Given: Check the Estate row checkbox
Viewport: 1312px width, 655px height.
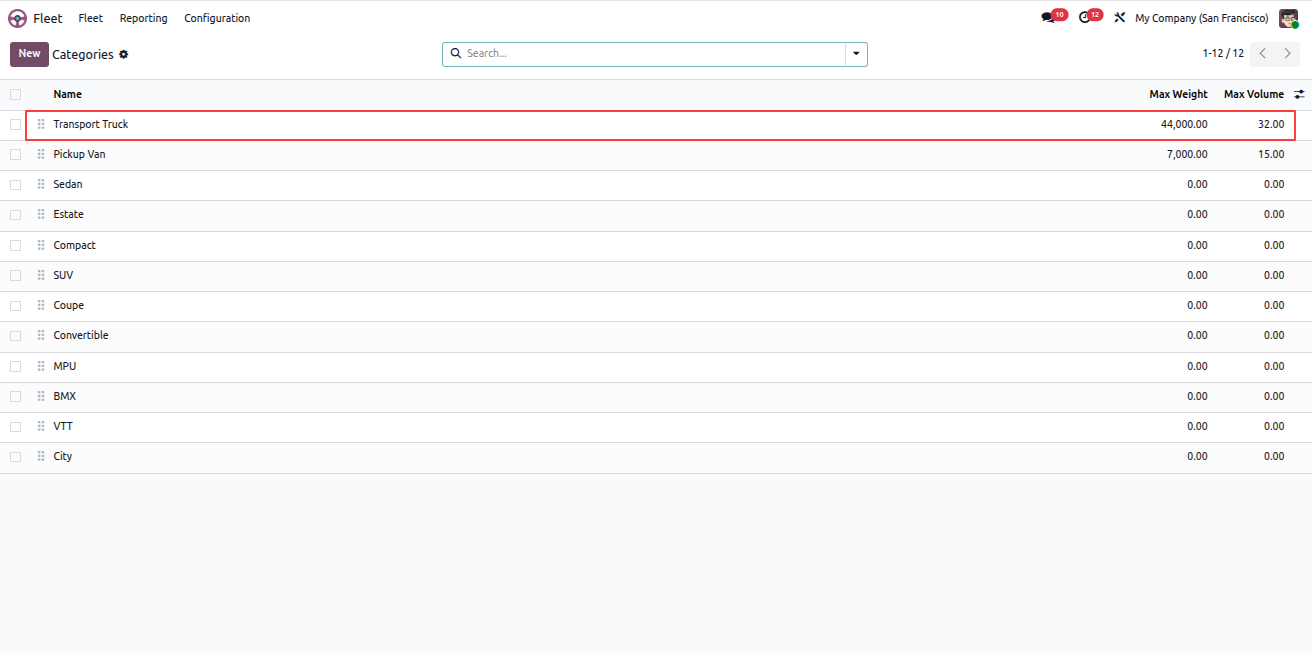Looking at the screenshot, I should tap(15, 214).
